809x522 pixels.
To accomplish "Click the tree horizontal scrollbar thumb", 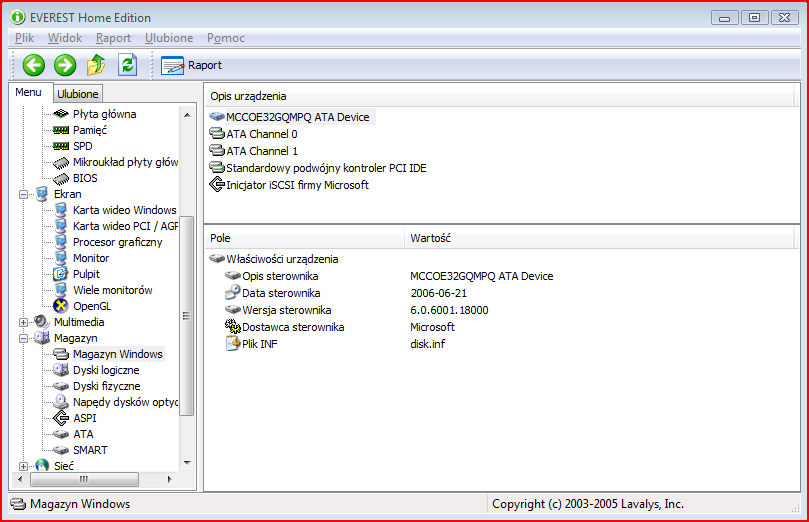I will pyautogui.click(x=84, y=479).
